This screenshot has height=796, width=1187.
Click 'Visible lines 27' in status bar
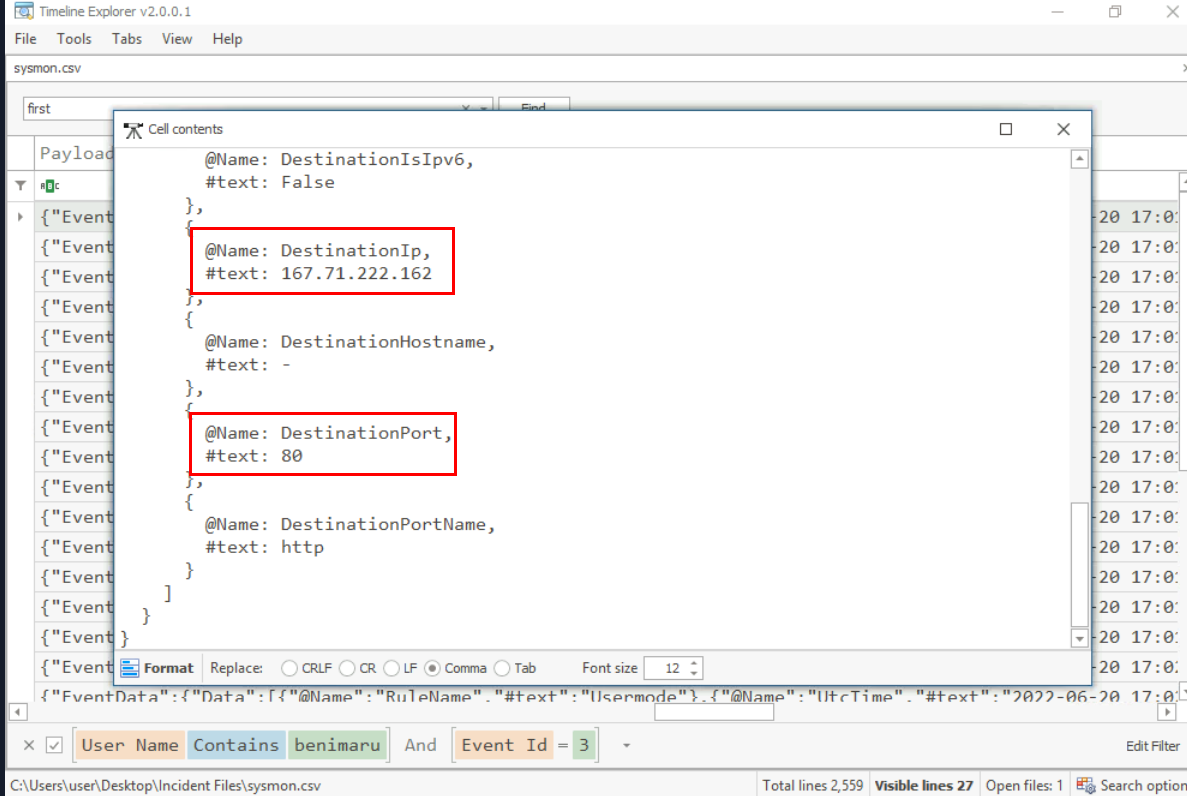tap(924, 785)
